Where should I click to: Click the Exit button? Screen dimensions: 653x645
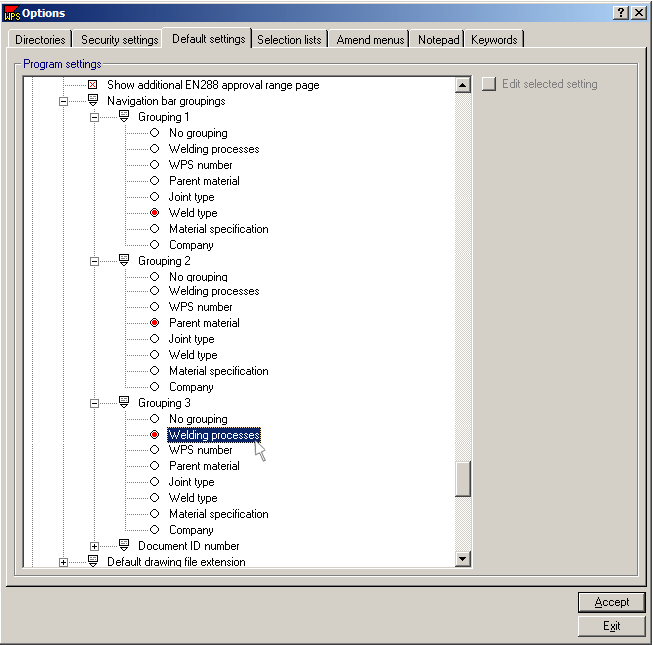point(611,626)
